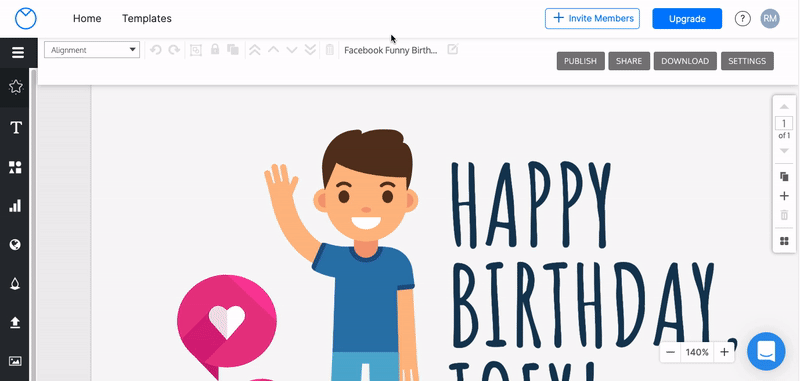Open the Home menu

(x=87, y=18)
